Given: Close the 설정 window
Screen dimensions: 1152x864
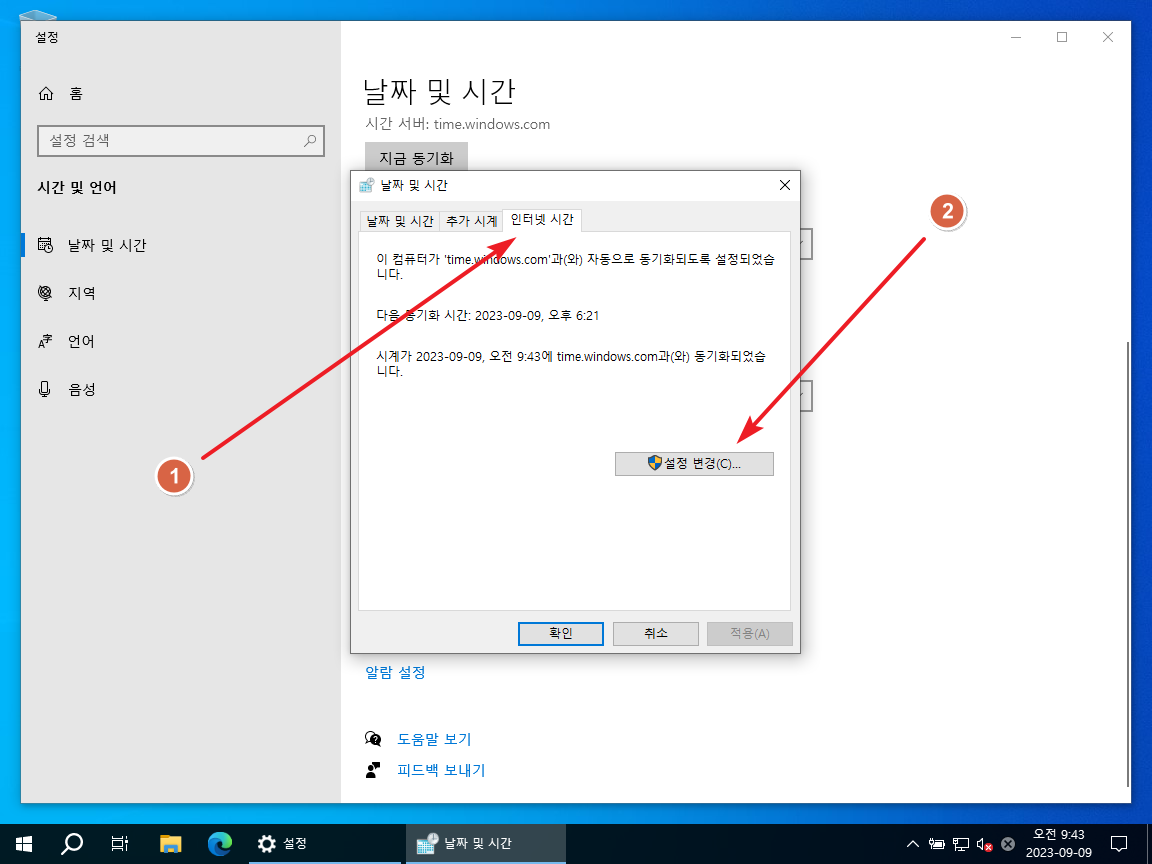Looking at the screenshot, I should [1108, 37].
